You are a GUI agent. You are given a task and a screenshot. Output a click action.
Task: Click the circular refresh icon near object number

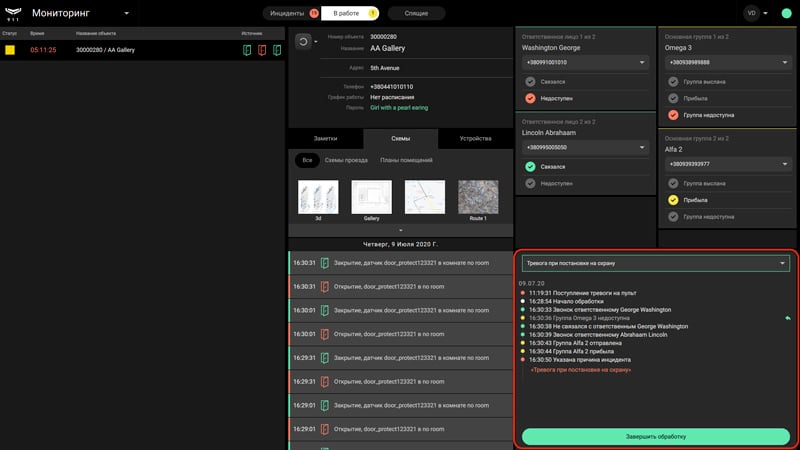click(303, 41)
